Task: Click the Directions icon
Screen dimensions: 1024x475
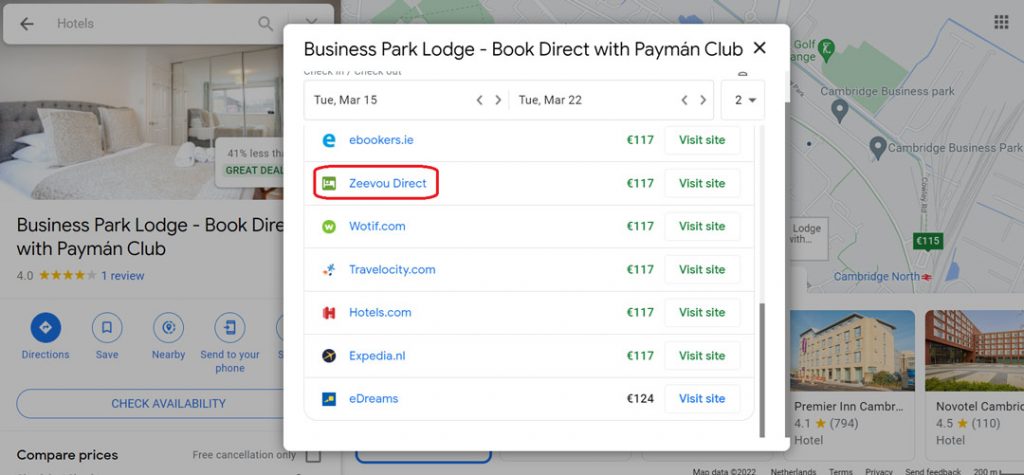Action: click(45, 327)
